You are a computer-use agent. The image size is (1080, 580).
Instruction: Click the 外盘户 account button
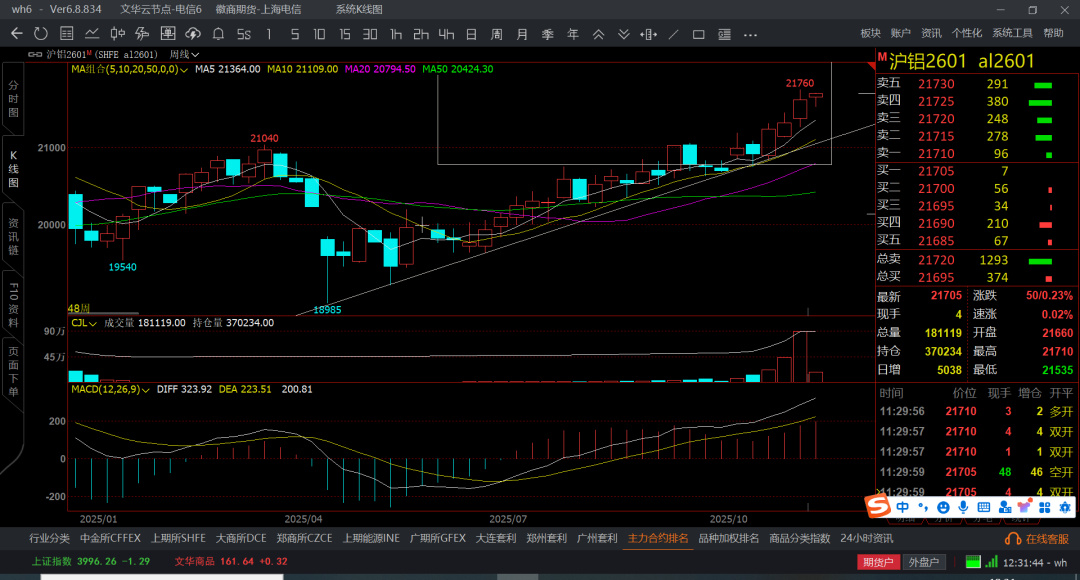[924, 562]
